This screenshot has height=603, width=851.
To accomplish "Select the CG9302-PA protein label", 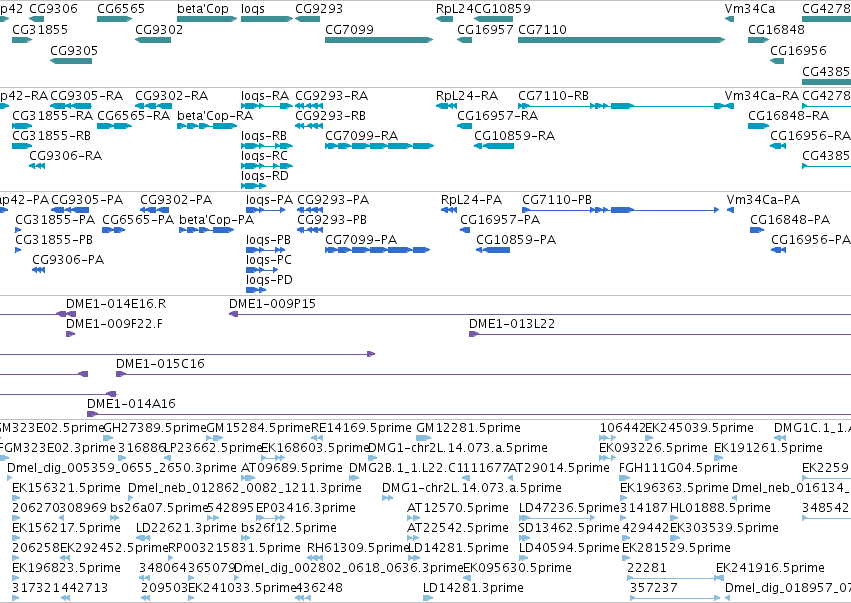I will point(176,200).
